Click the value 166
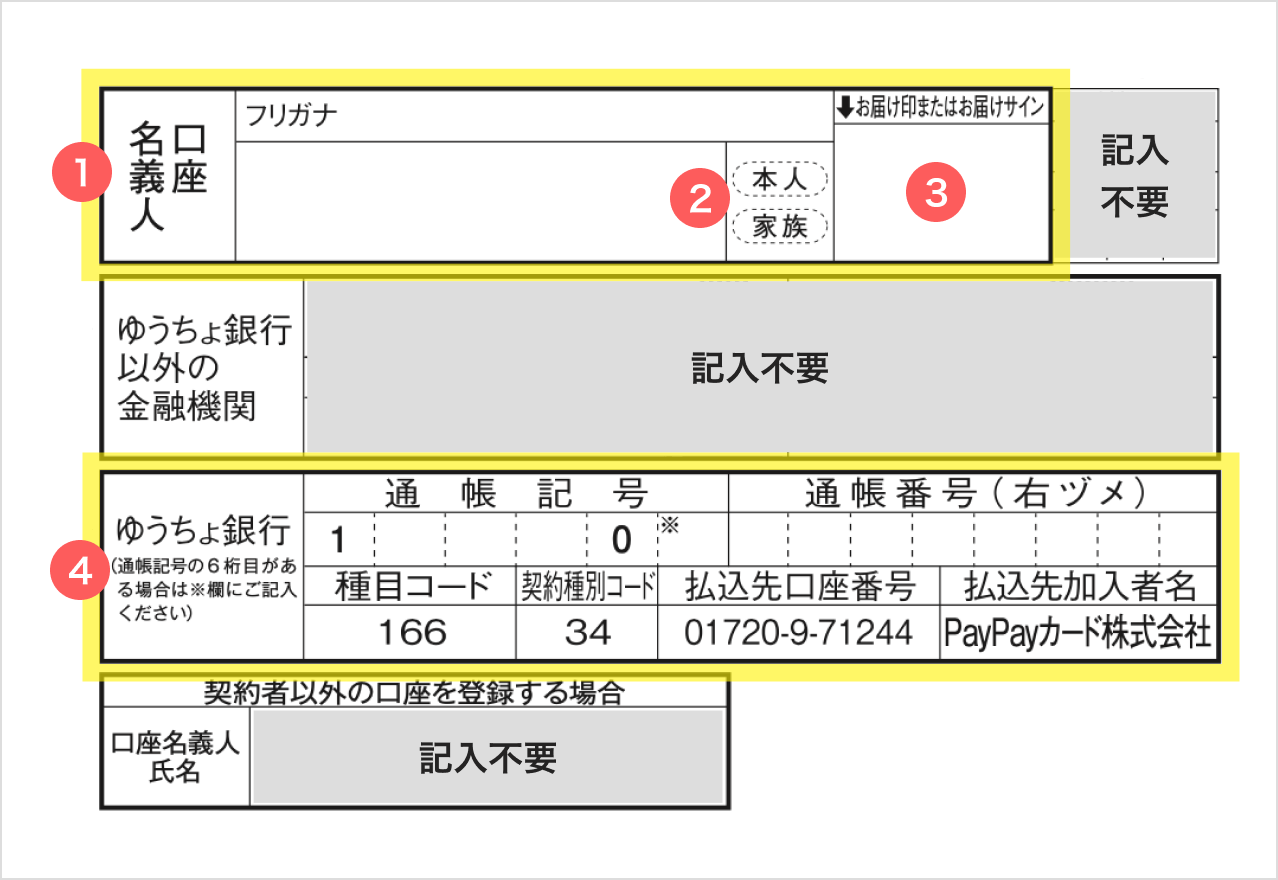 (x=411, y=632)
